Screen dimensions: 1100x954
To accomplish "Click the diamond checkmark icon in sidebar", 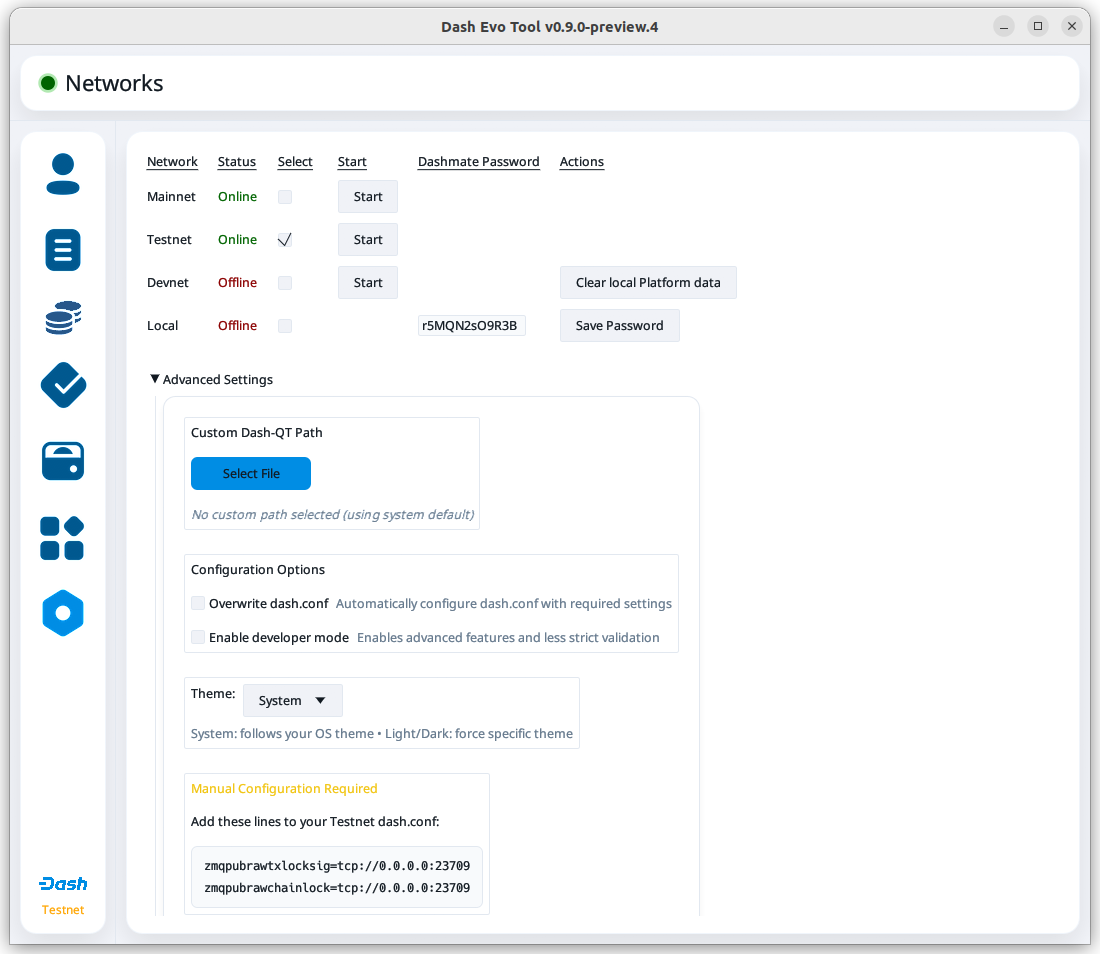I will point(63,385).
